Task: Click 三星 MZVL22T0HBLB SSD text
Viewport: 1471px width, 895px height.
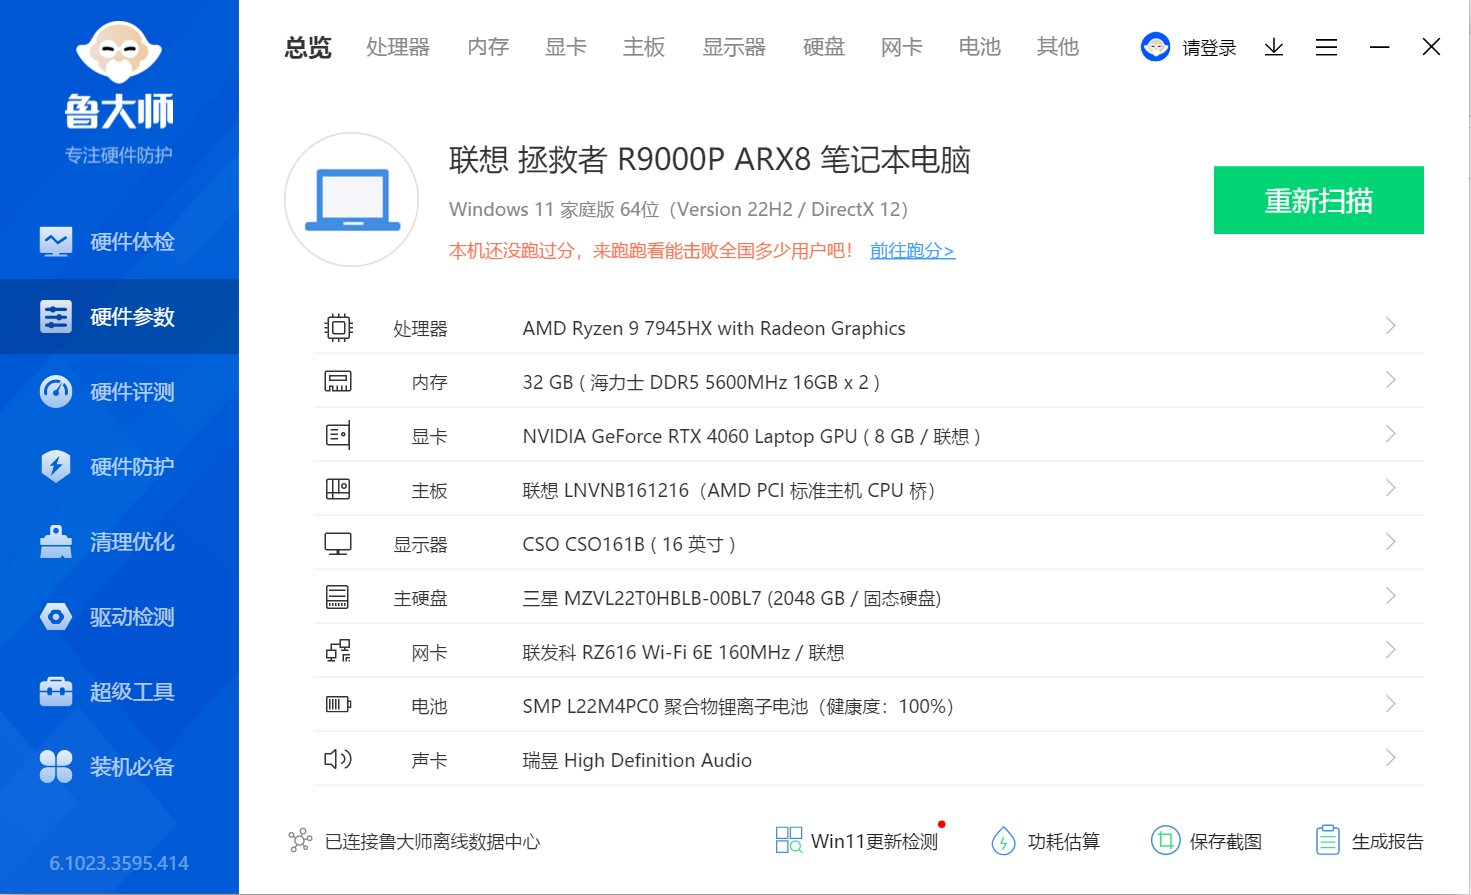Action: tap(732, 598)
